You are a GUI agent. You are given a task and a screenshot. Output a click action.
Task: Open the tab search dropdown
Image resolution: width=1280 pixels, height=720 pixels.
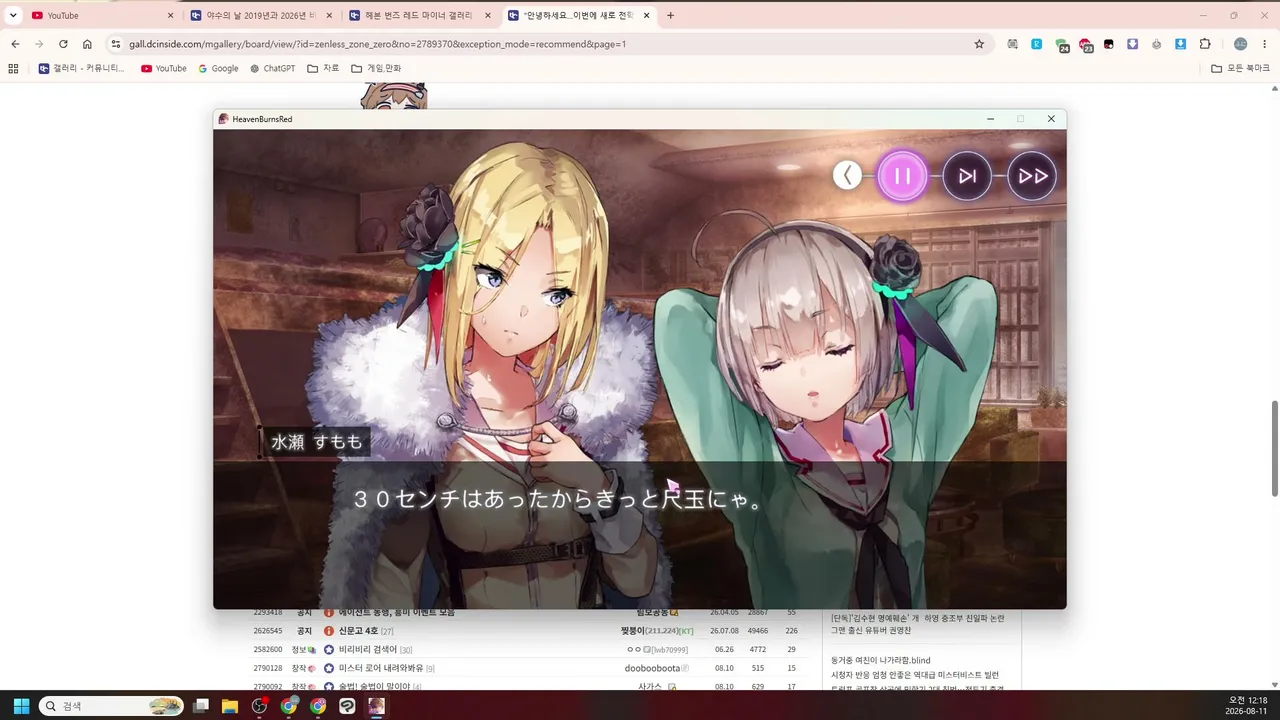point(13,15)
